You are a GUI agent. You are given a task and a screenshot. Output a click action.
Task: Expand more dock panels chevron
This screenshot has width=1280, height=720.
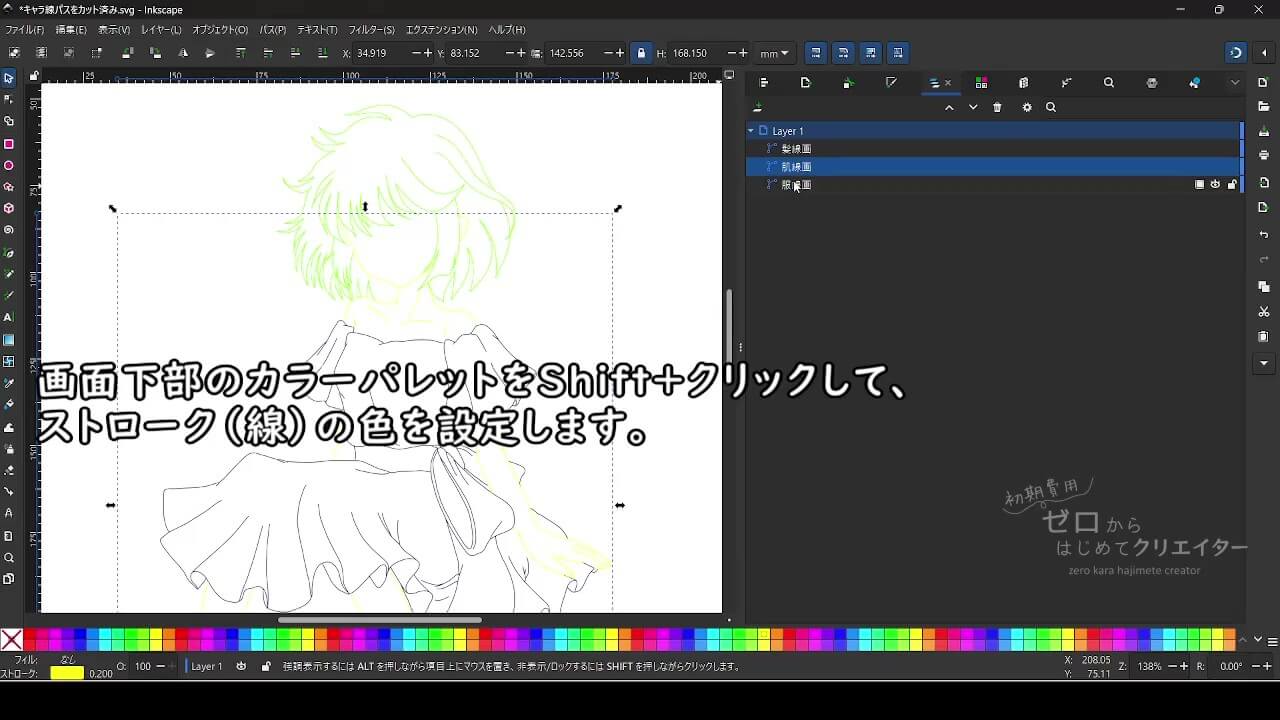point(1235,83)
